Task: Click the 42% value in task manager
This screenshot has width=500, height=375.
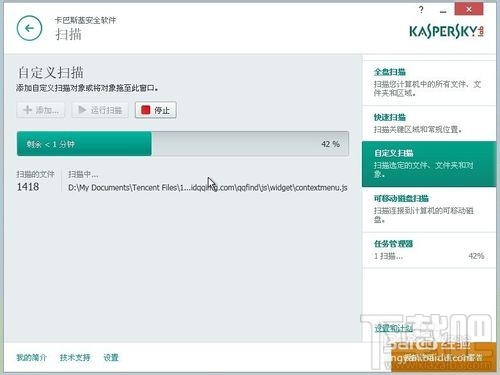Action: click(476, 256)
